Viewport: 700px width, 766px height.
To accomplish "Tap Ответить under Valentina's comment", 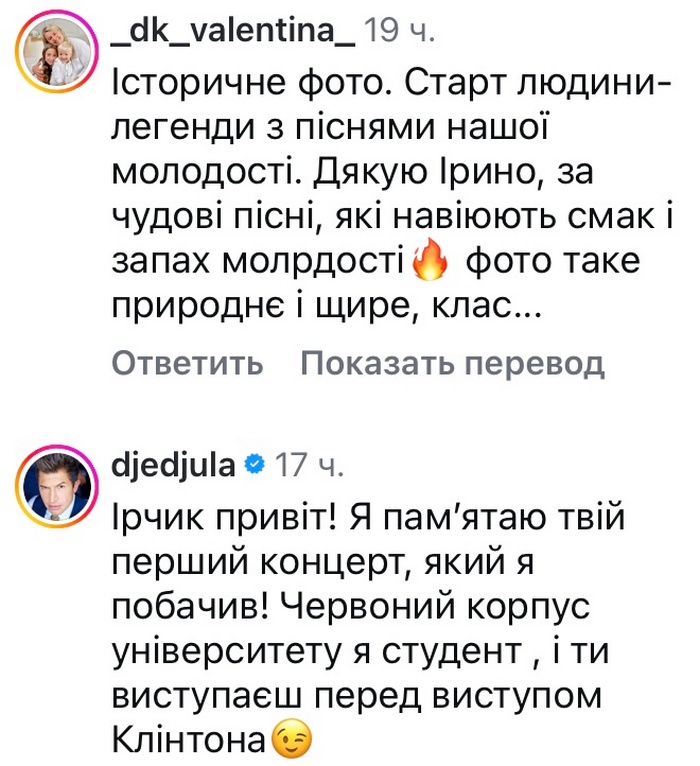I will (x=188, y=363).
